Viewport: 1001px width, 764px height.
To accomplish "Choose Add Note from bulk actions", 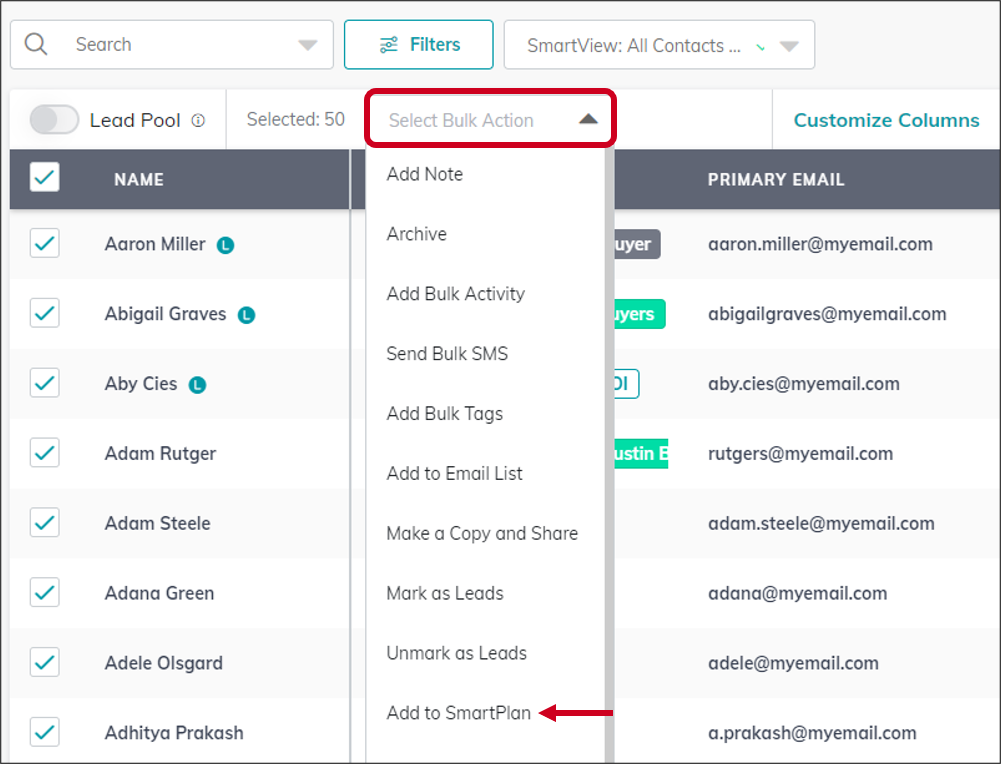I will pos(425,174).
